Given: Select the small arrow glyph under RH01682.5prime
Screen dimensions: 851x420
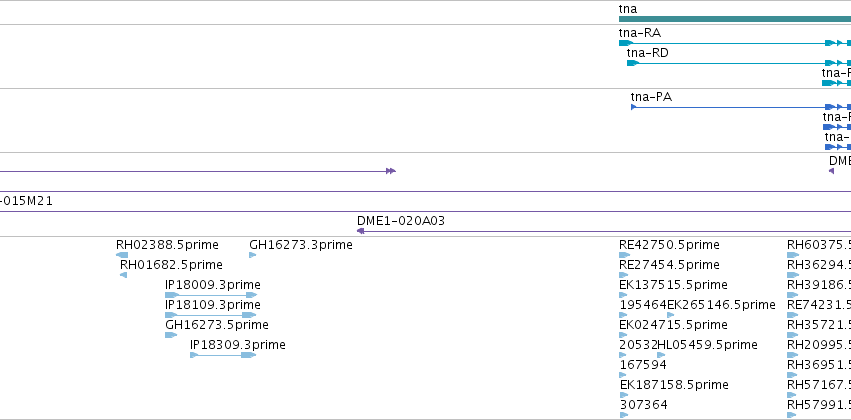Looking at the screenshot, I should point(123,275).
